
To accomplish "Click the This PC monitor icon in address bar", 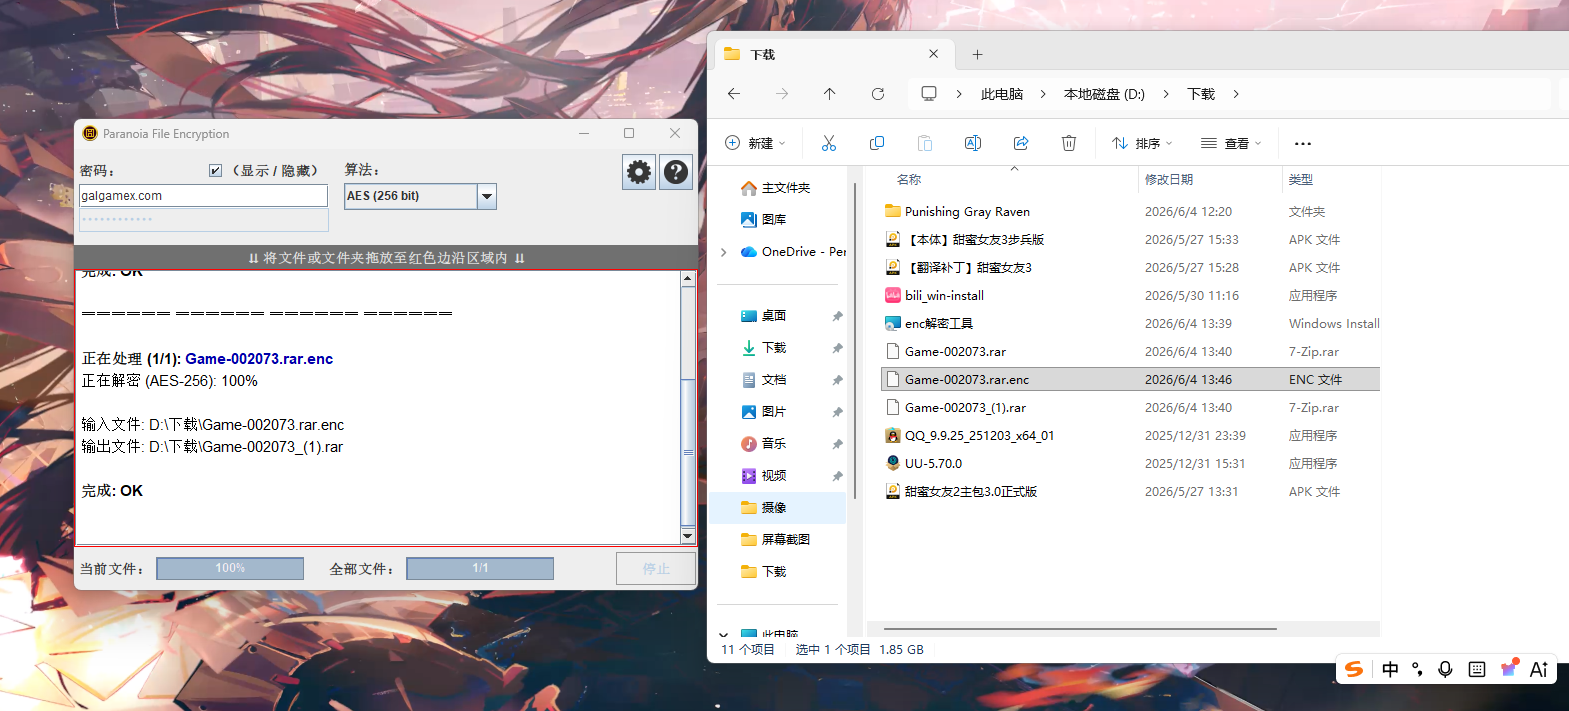I will click(929, 94).
